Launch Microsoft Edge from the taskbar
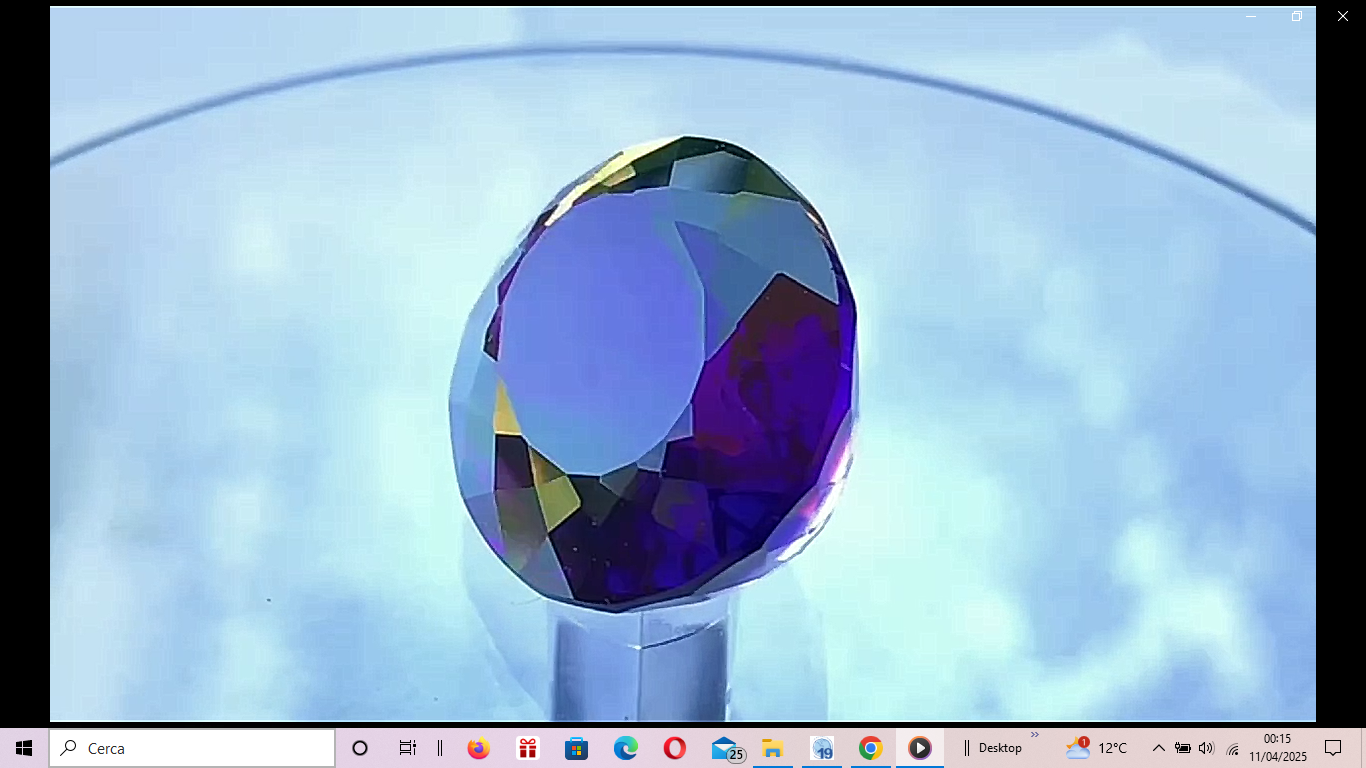Screen dimensions: 1366x768 (x=625, y=748)
